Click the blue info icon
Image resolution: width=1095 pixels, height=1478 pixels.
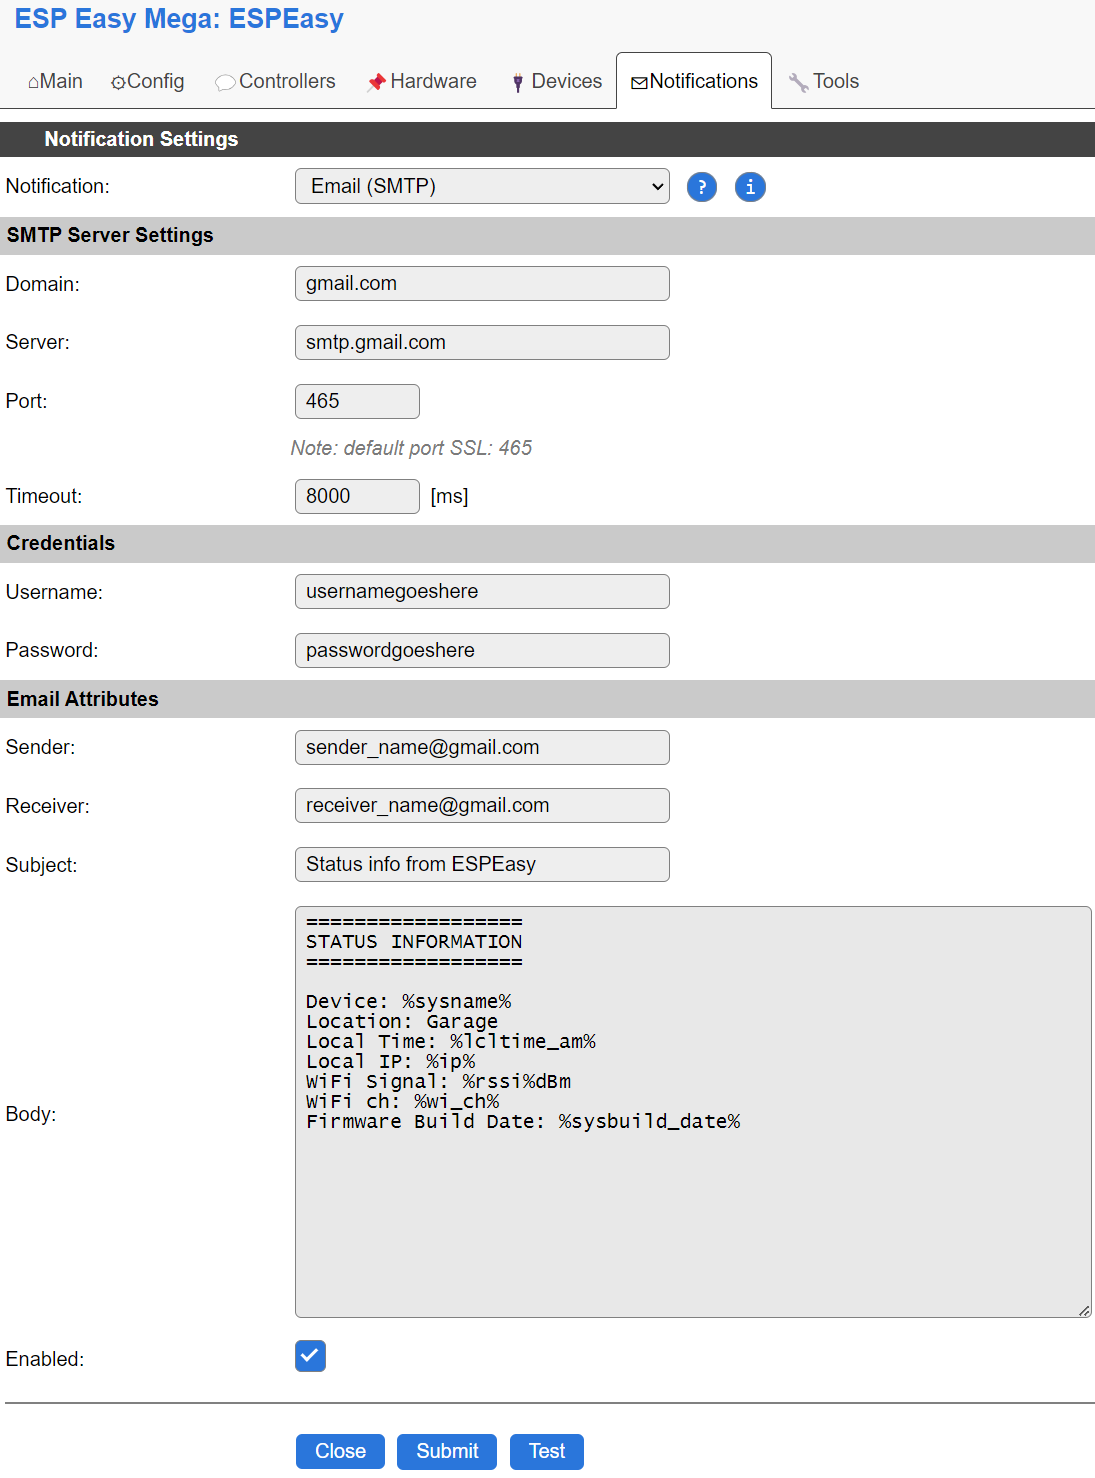coord(750,187)
